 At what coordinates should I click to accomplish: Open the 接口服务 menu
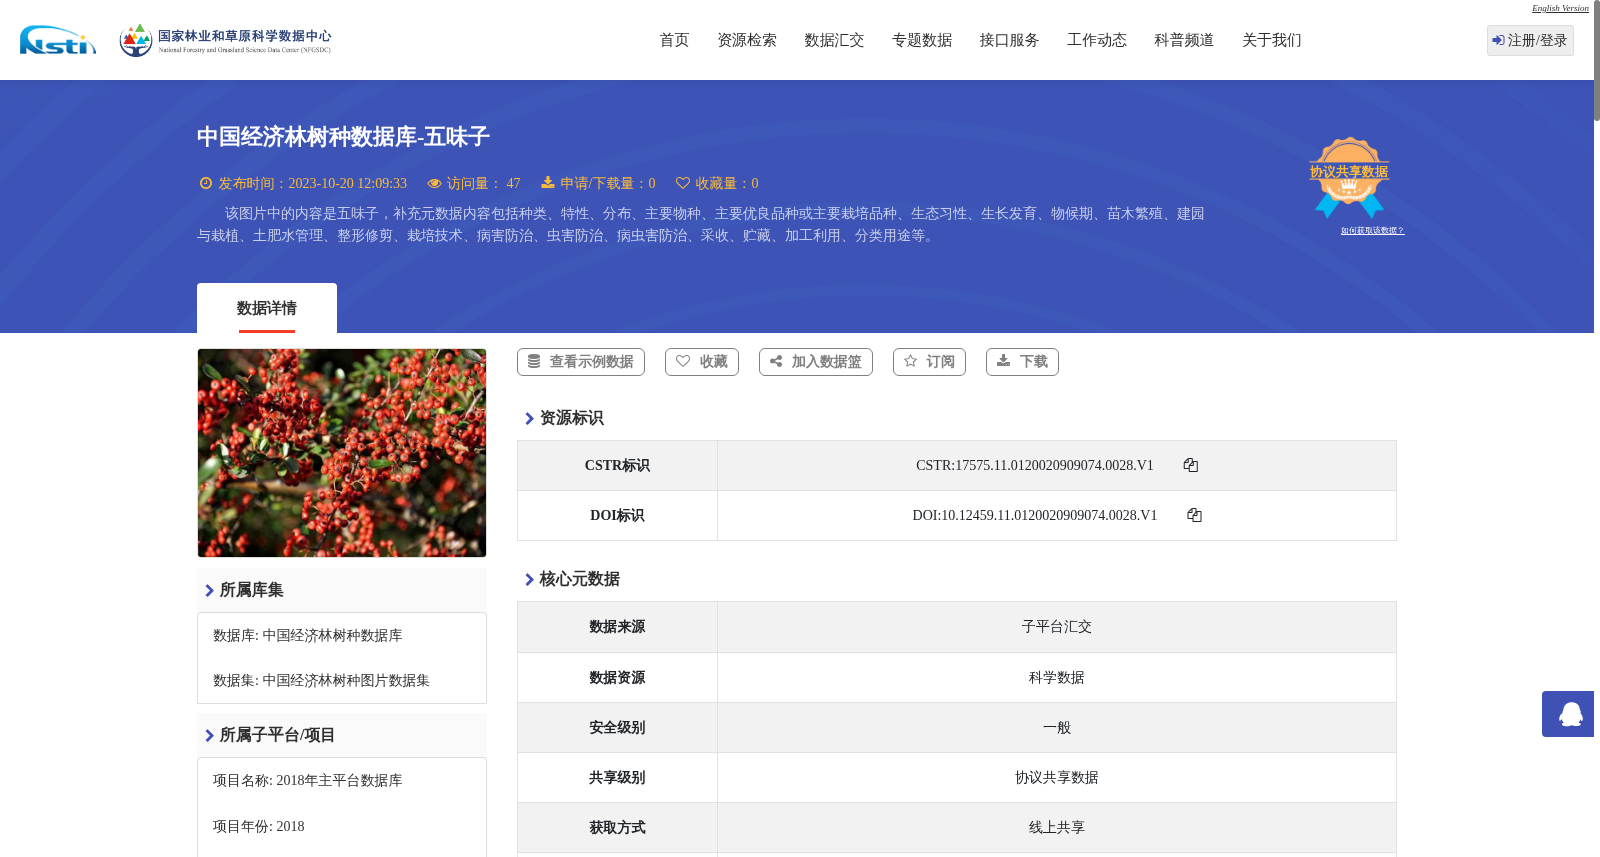[x=1009, y=40]
